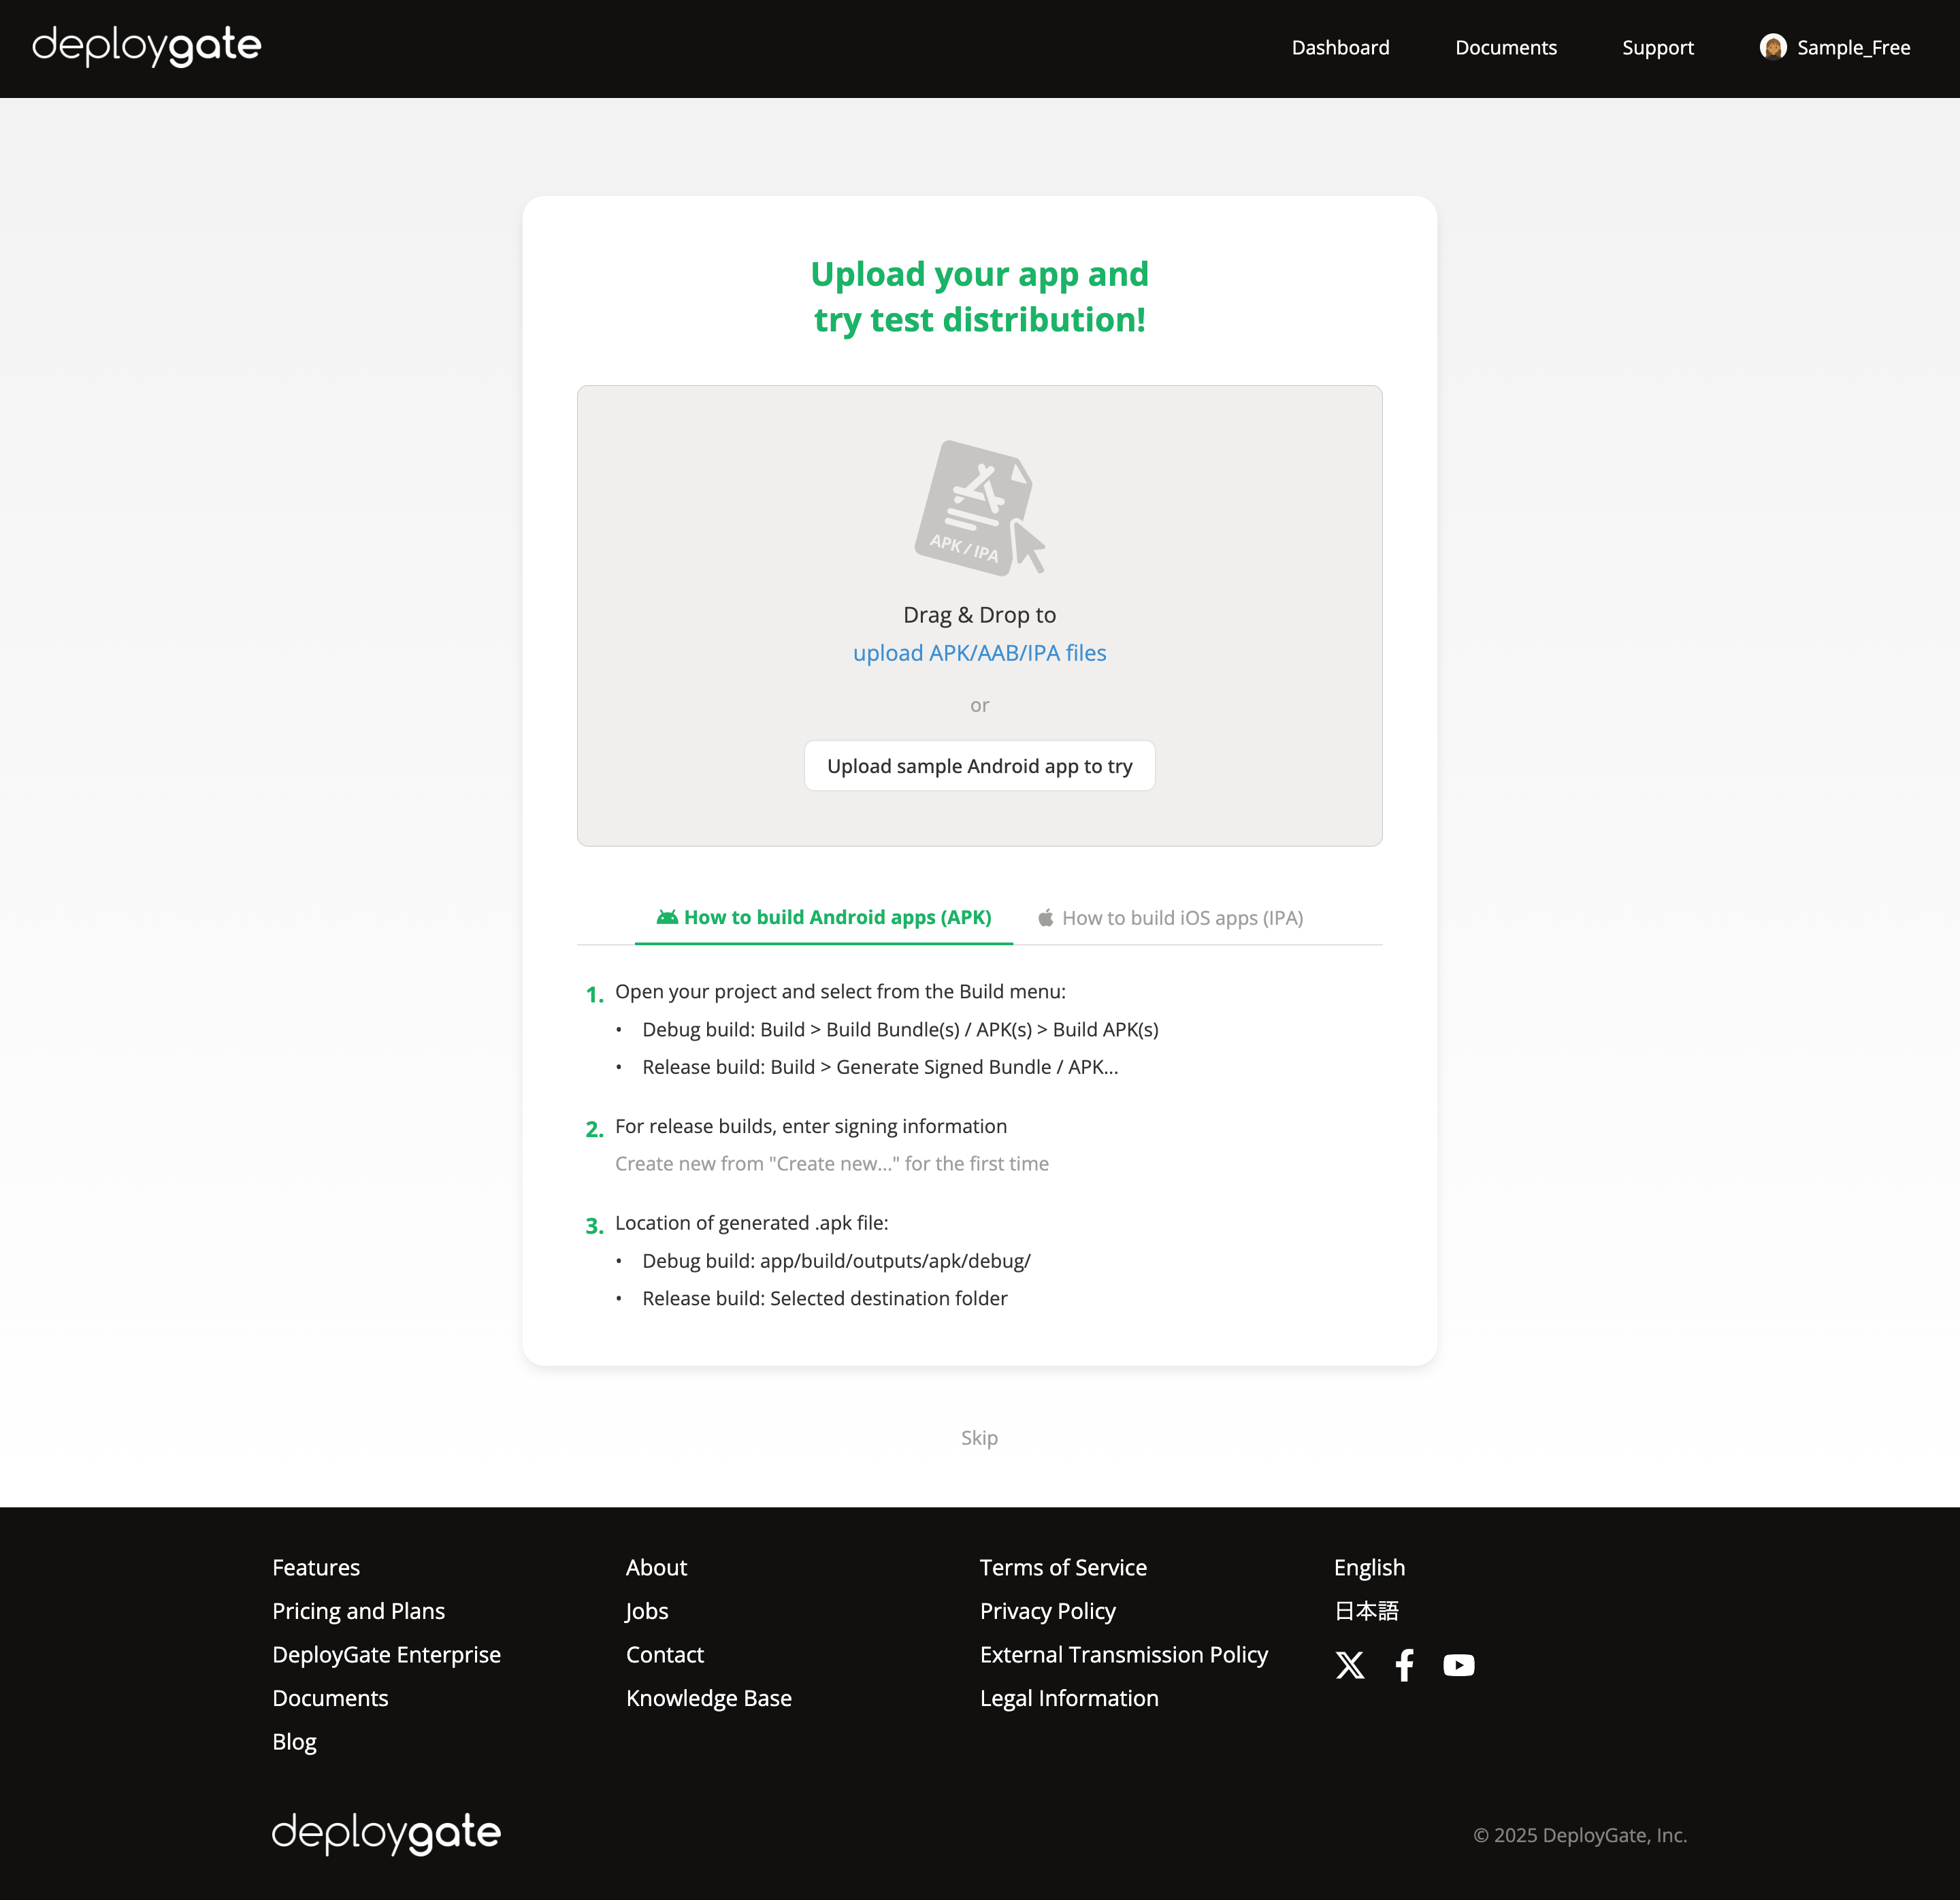Screen dimensions: 1960x1900
Task: Click the X (Twitter) icon in footer
Action: pyautogui.click(x=1350, y=1665)
